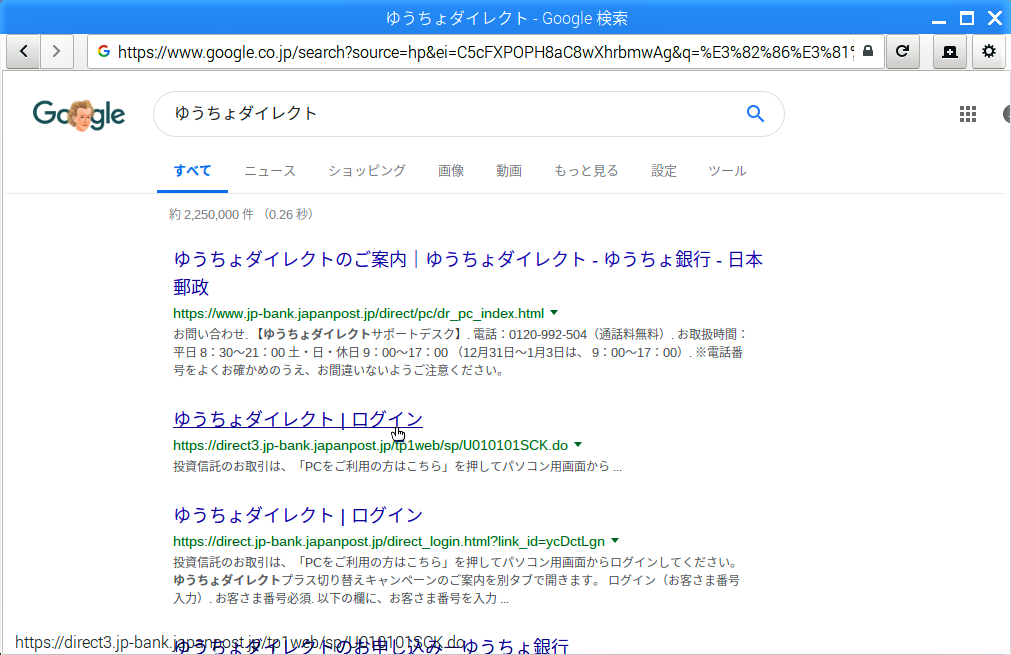
Task: Expand the arrow beside U010101SCK.do URL
Action: click(578, 445)
